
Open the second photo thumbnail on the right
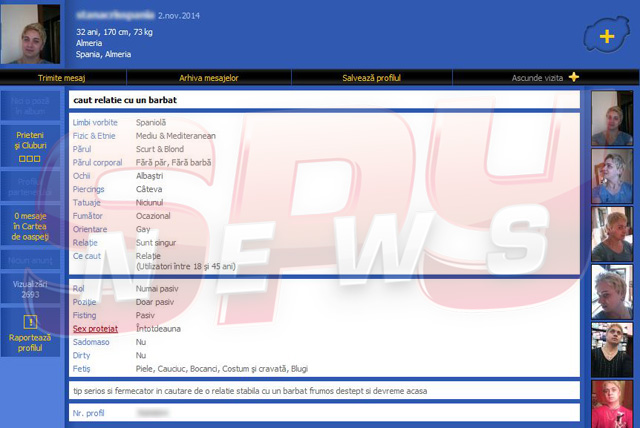(x=610, y=177)
